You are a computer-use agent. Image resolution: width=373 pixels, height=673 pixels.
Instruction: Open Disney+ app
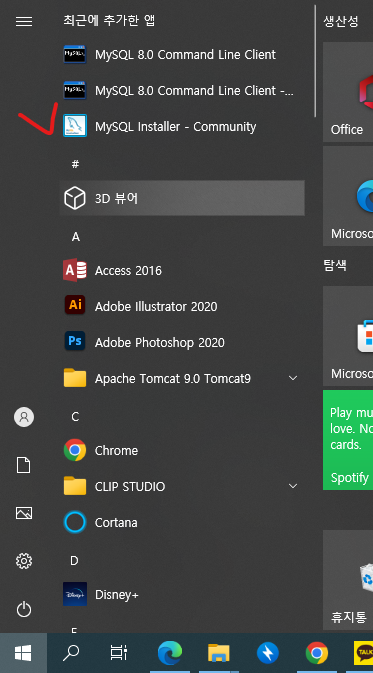tap(182, 594)
